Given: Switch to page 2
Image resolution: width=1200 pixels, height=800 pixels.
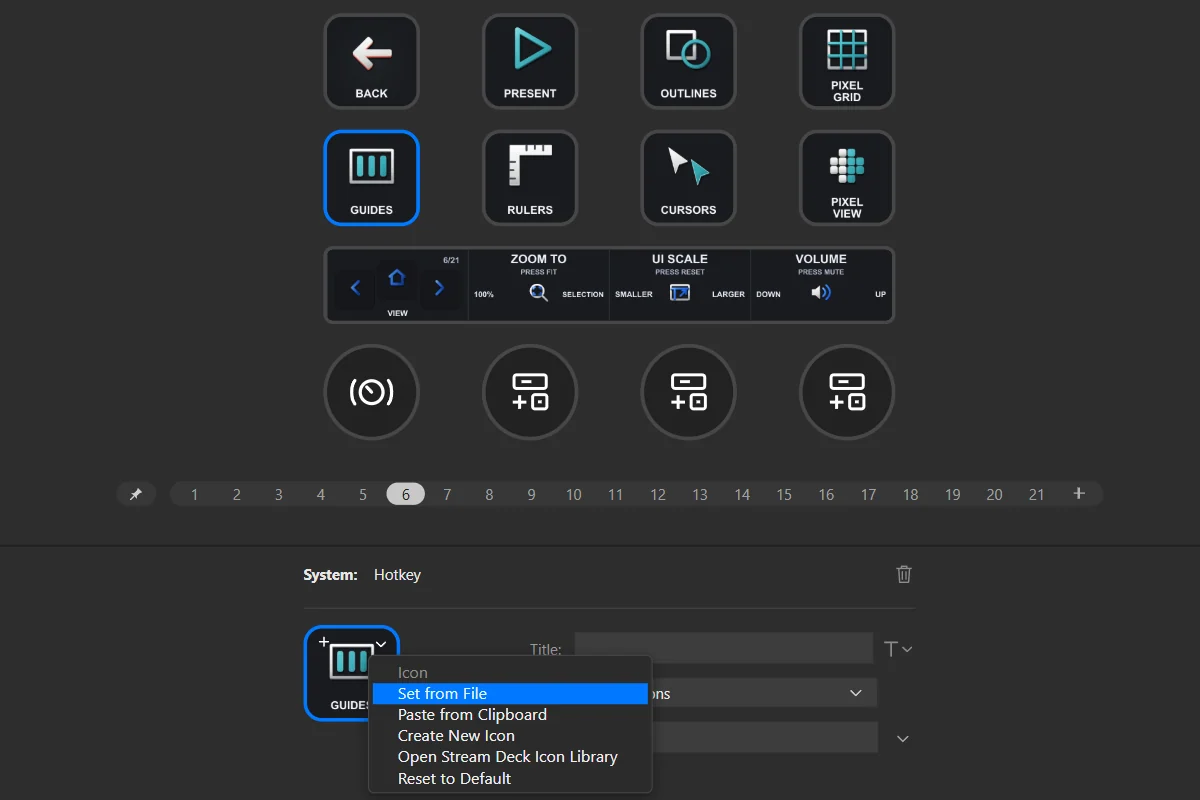Looking at the screenshot, I should (237, 494).
